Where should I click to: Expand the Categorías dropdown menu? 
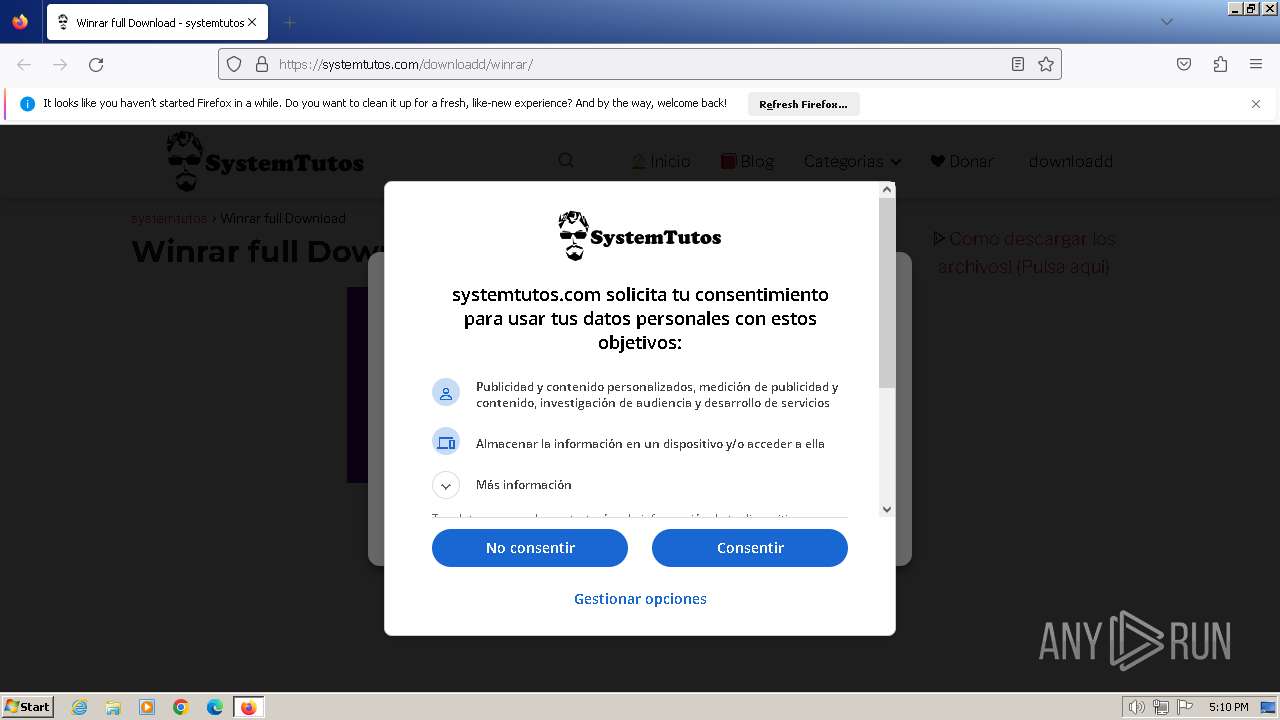coord(852,161)
